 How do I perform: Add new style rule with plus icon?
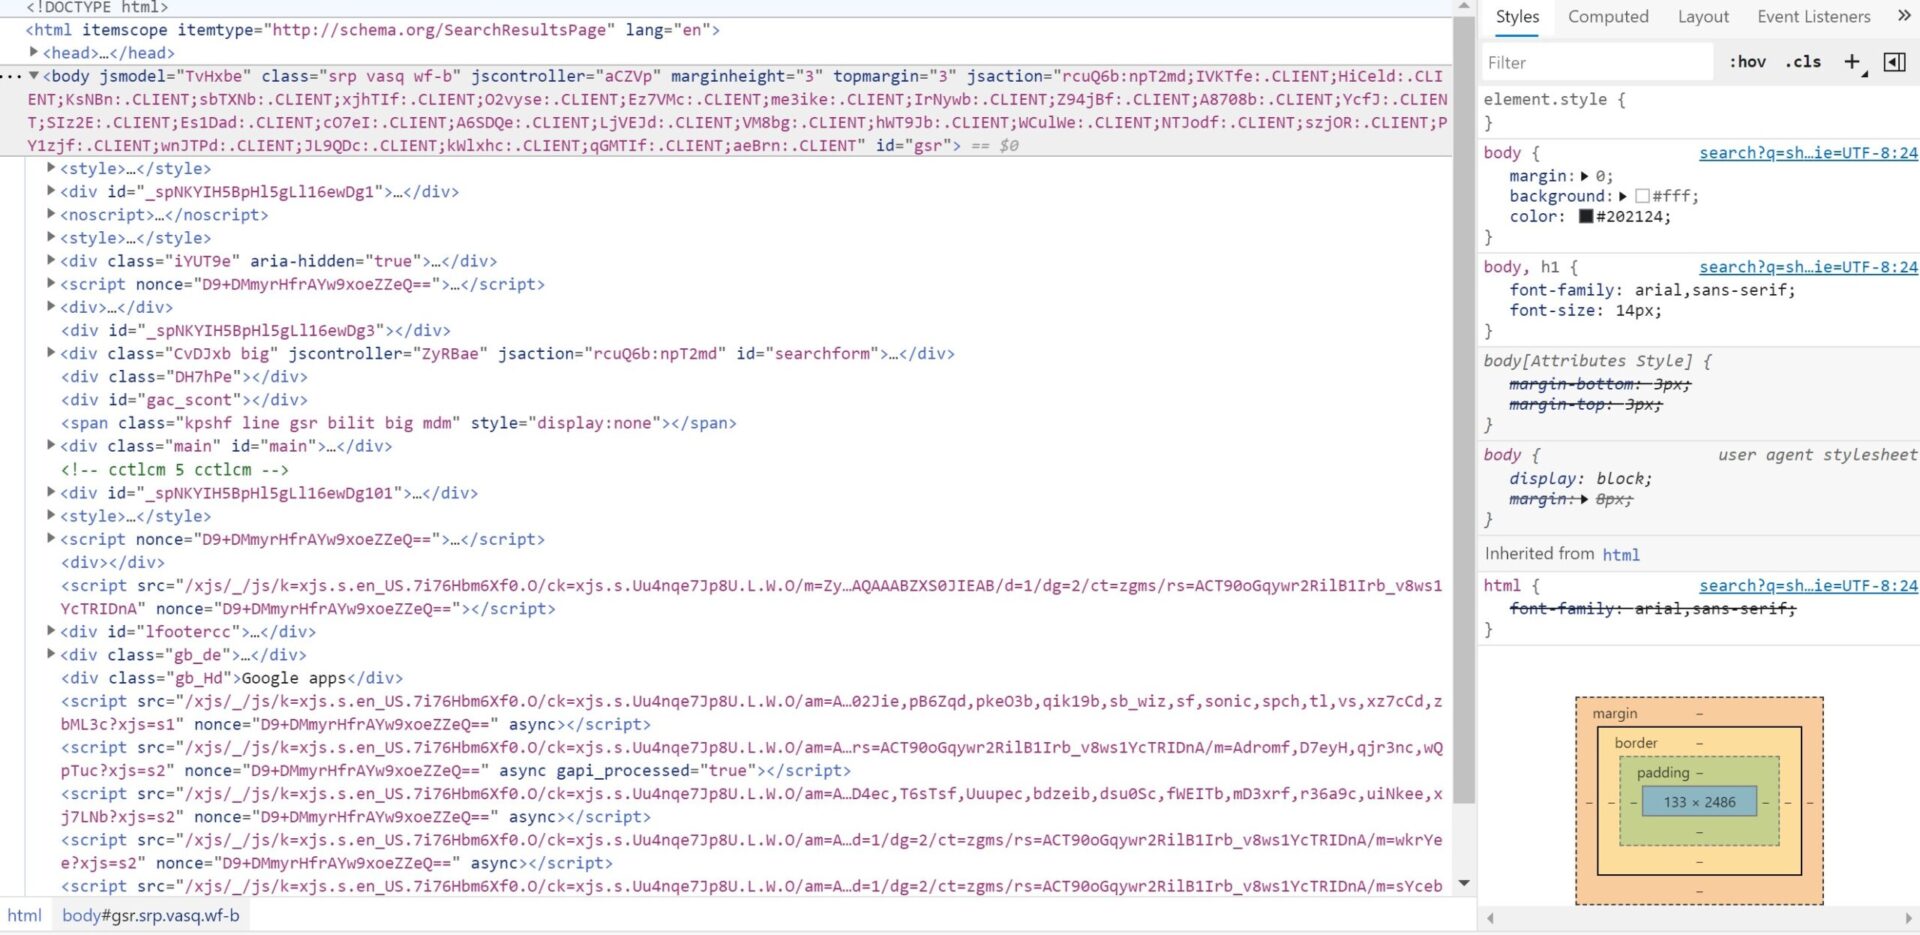tap(1852, 62)
